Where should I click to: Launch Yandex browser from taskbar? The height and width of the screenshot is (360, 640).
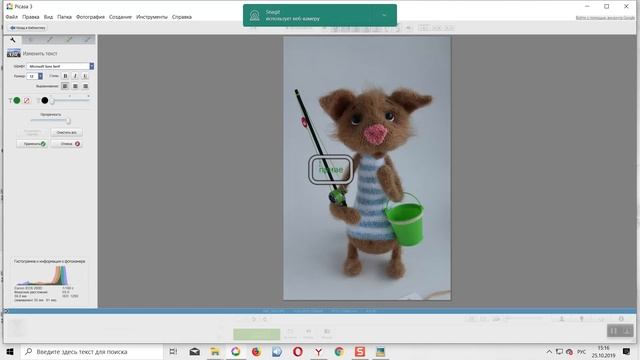tap(318, 351)
